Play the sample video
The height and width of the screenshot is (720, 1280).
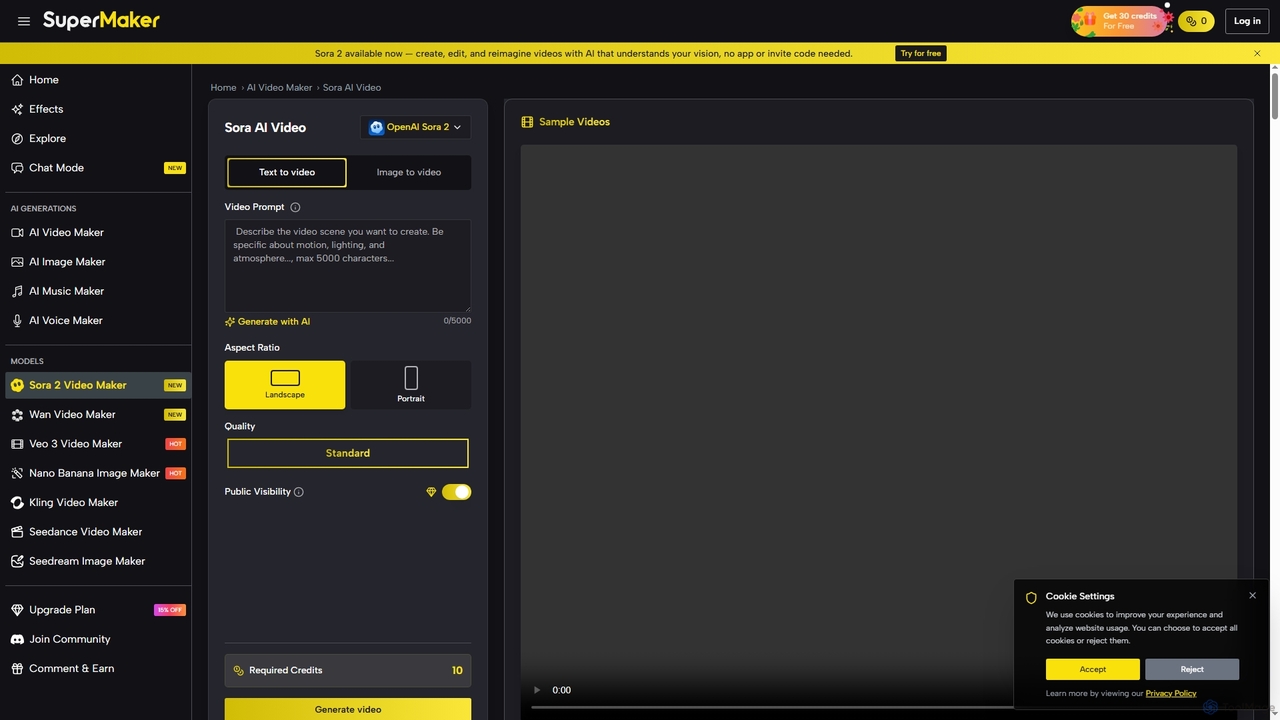[x=537, y=690]
